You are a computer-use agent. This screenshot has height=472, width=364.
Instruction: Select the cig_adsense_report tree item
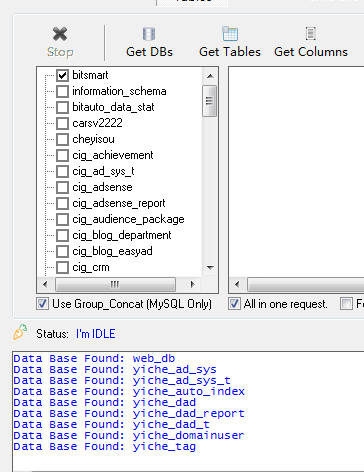(119, 203)
